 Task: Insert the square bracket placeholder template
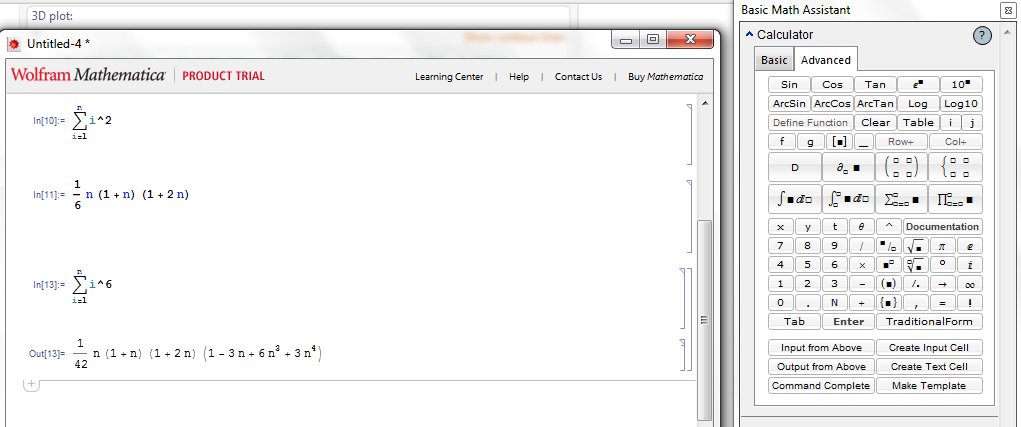click(839, 141)
